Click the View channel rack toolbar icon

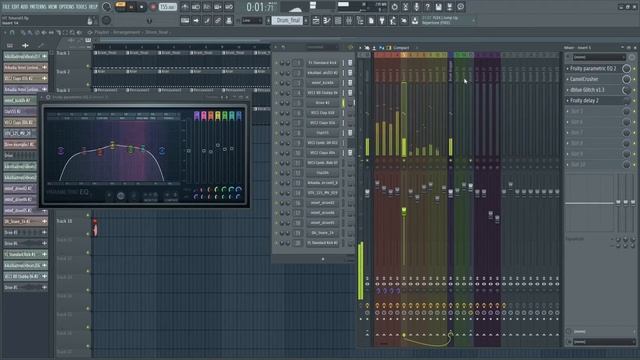click(x=338, y=20)
